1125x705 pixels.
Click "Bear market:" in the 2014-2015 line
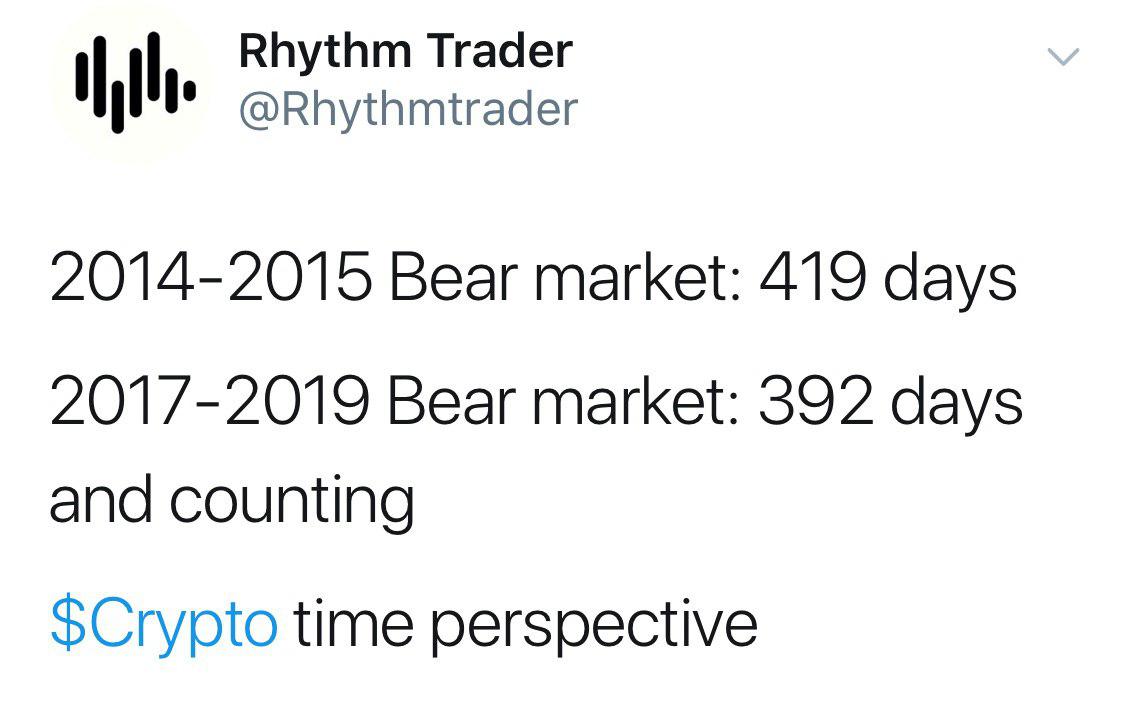[563, 281]
